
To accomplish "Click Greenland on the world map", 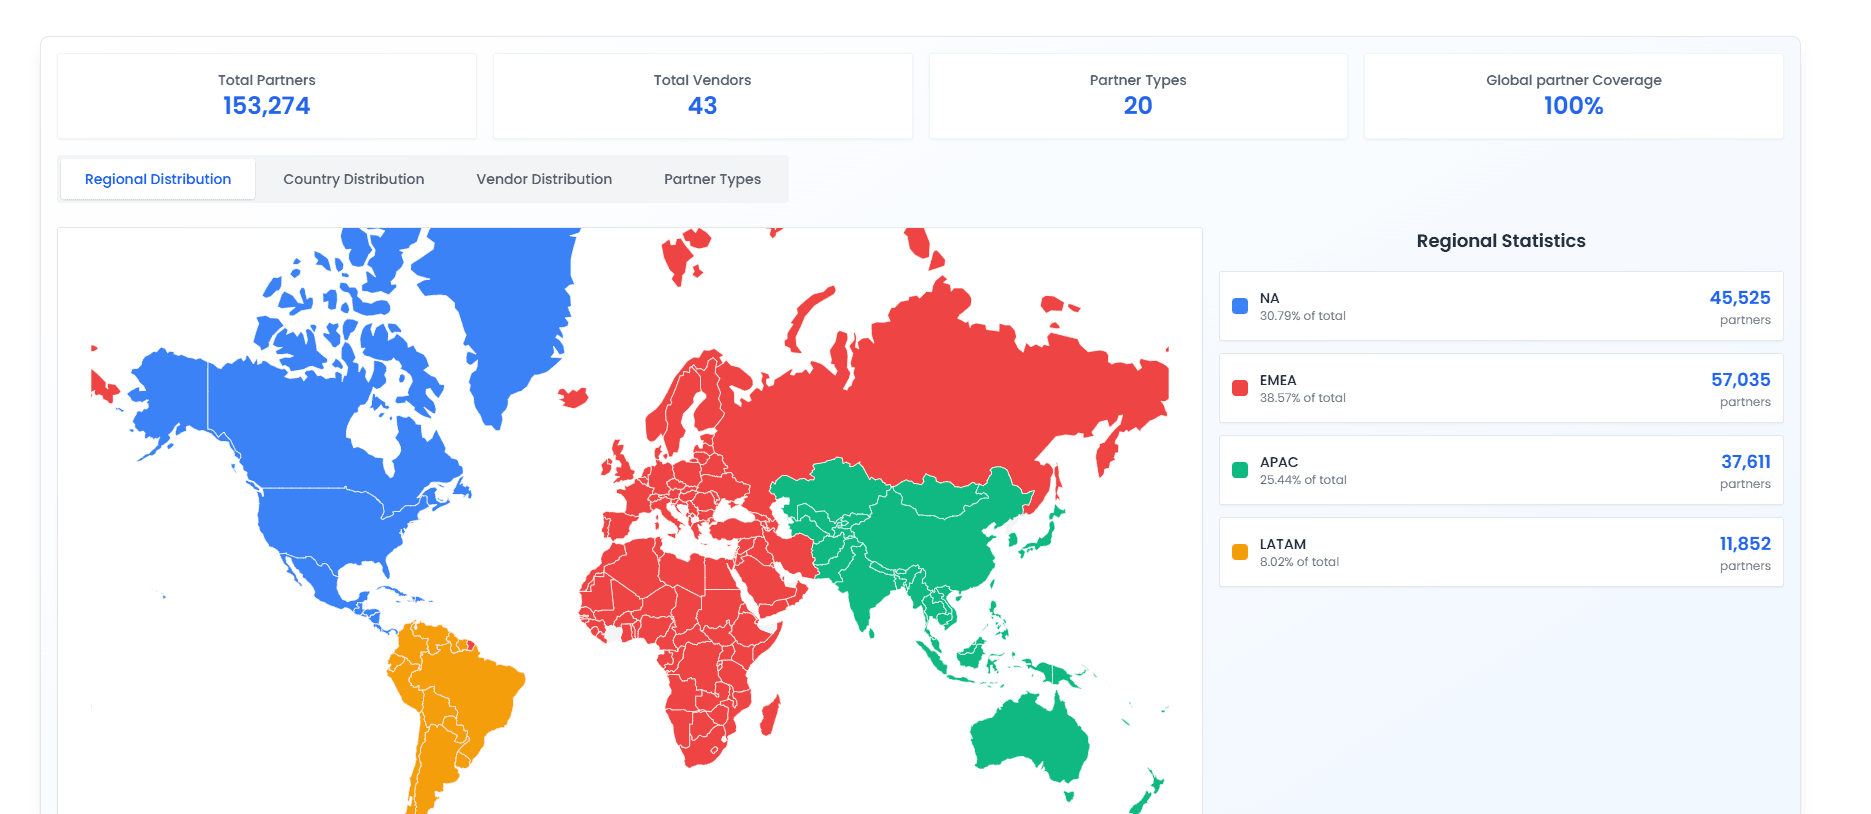I will point(510,300).
